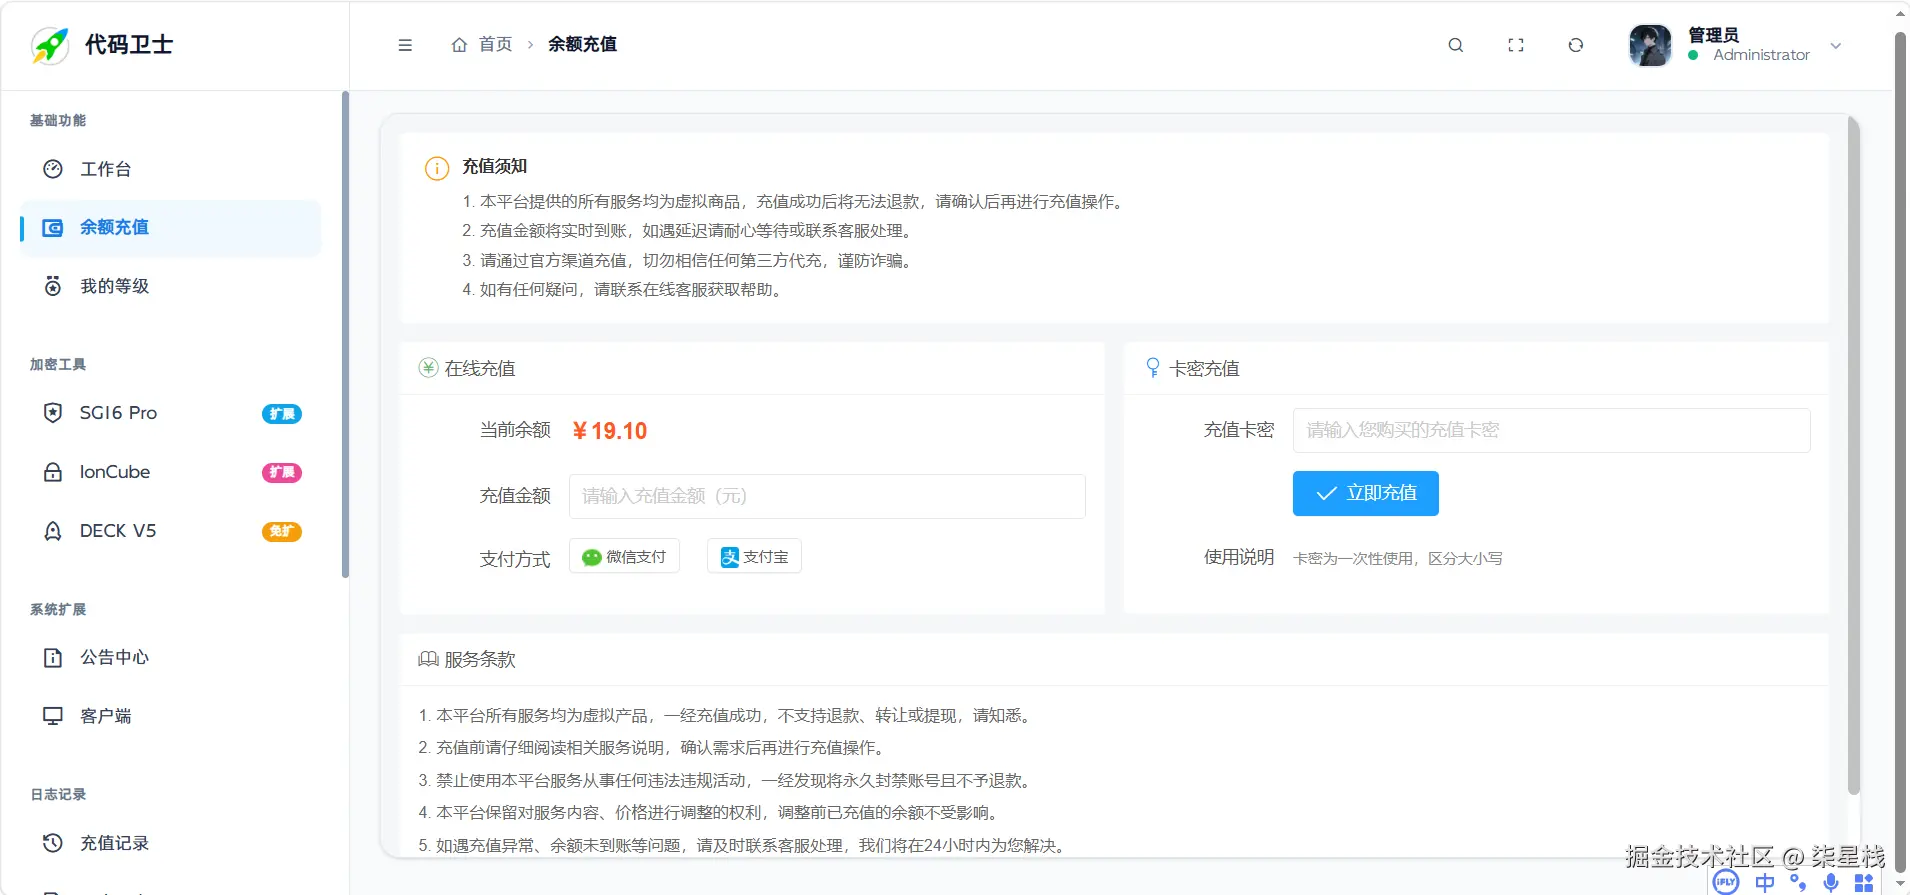This screenshot has width=1910, height=895.
Task: Click the pink 扩展 badge on IonCube
Action: pyautogui.click(x=282, y=472)
